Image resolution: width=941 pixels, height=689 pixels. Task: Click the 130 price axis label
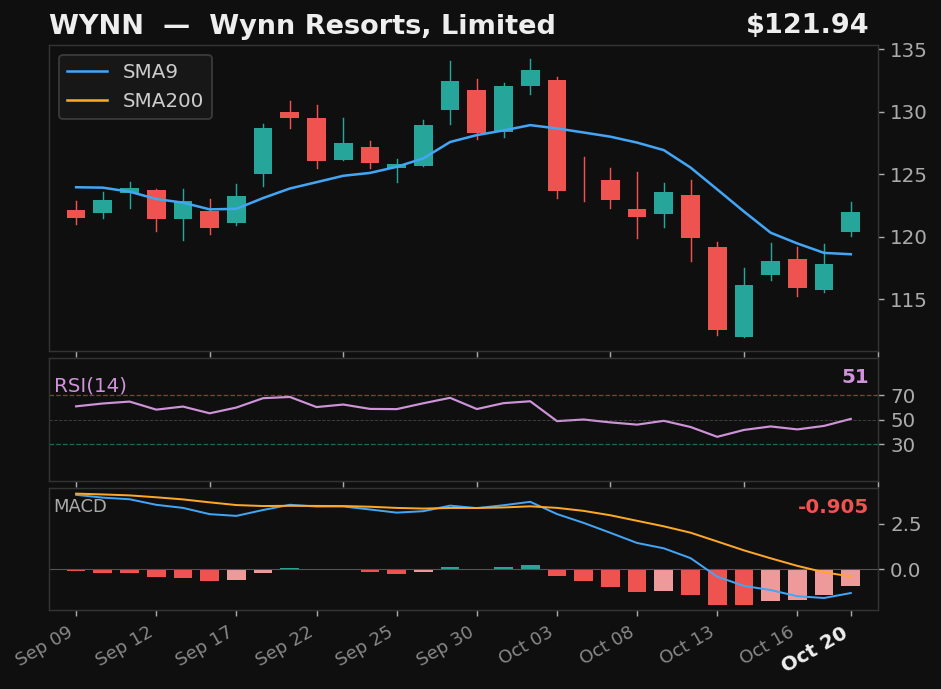click(907, 113)
